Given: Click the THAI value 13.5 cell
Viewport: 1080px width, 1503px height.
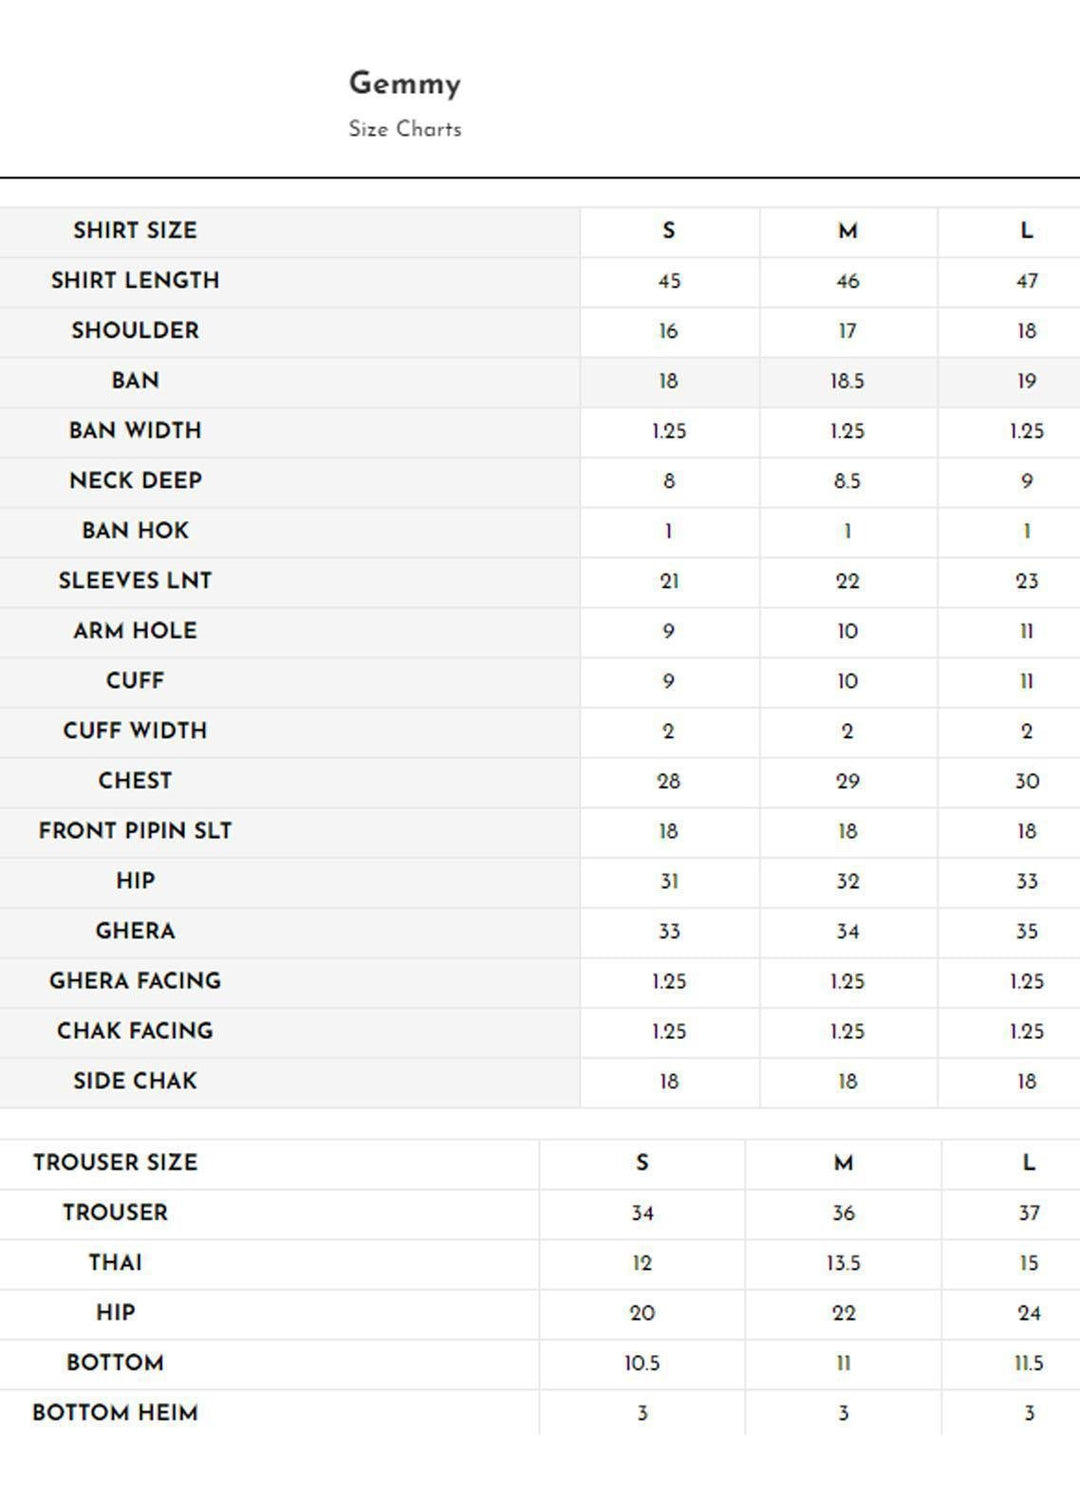Looking at the screenshot, I should (x=843, y=1263).
